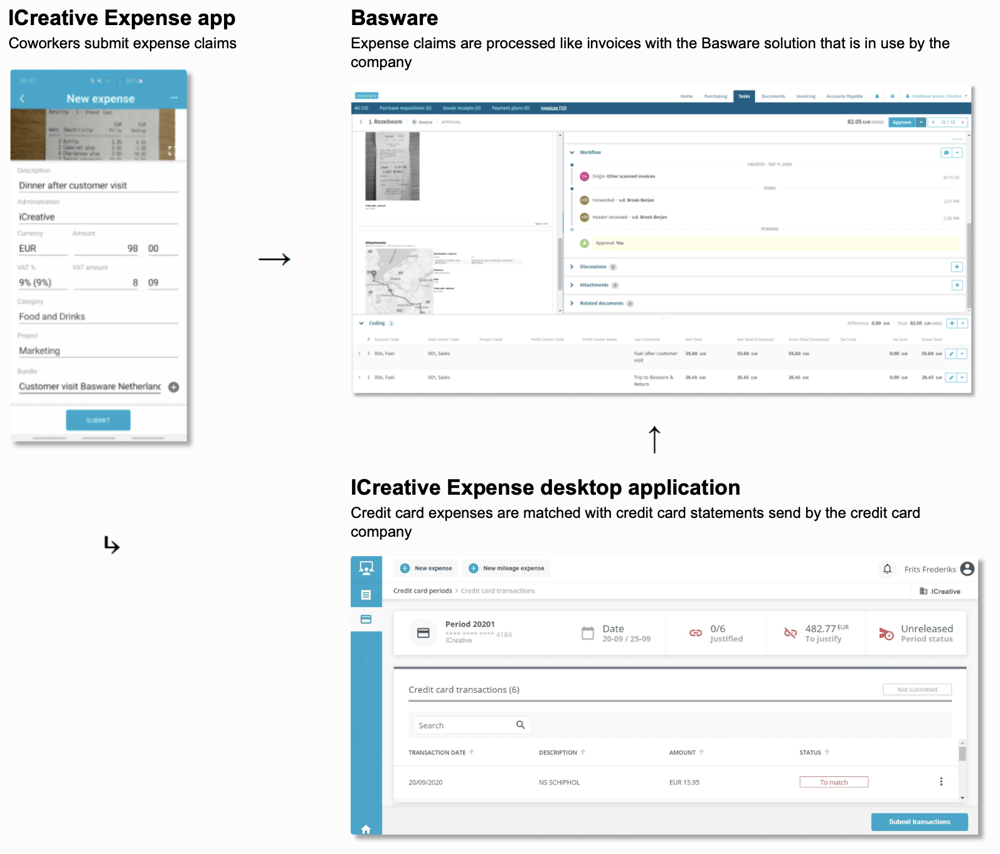Expand the Discussions section
This screenshot has height=854, width=1000.
tap(572, 267)
